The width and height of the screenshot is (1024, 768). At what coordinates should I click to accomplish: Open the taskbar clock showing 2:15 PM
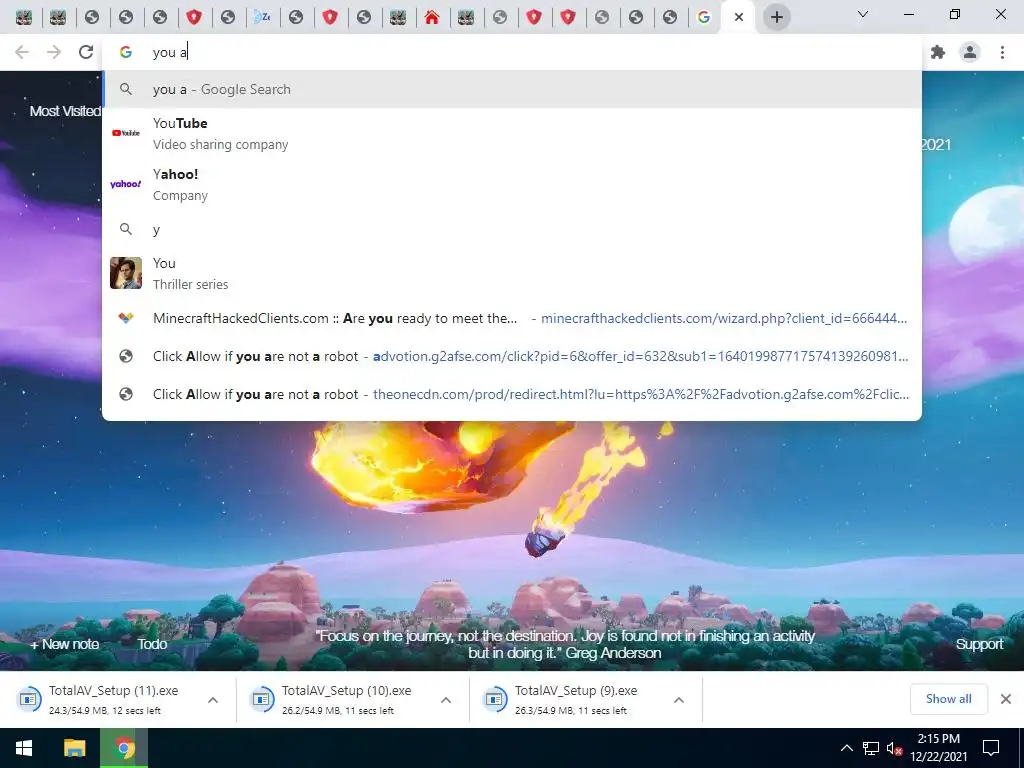click(938, 748)
